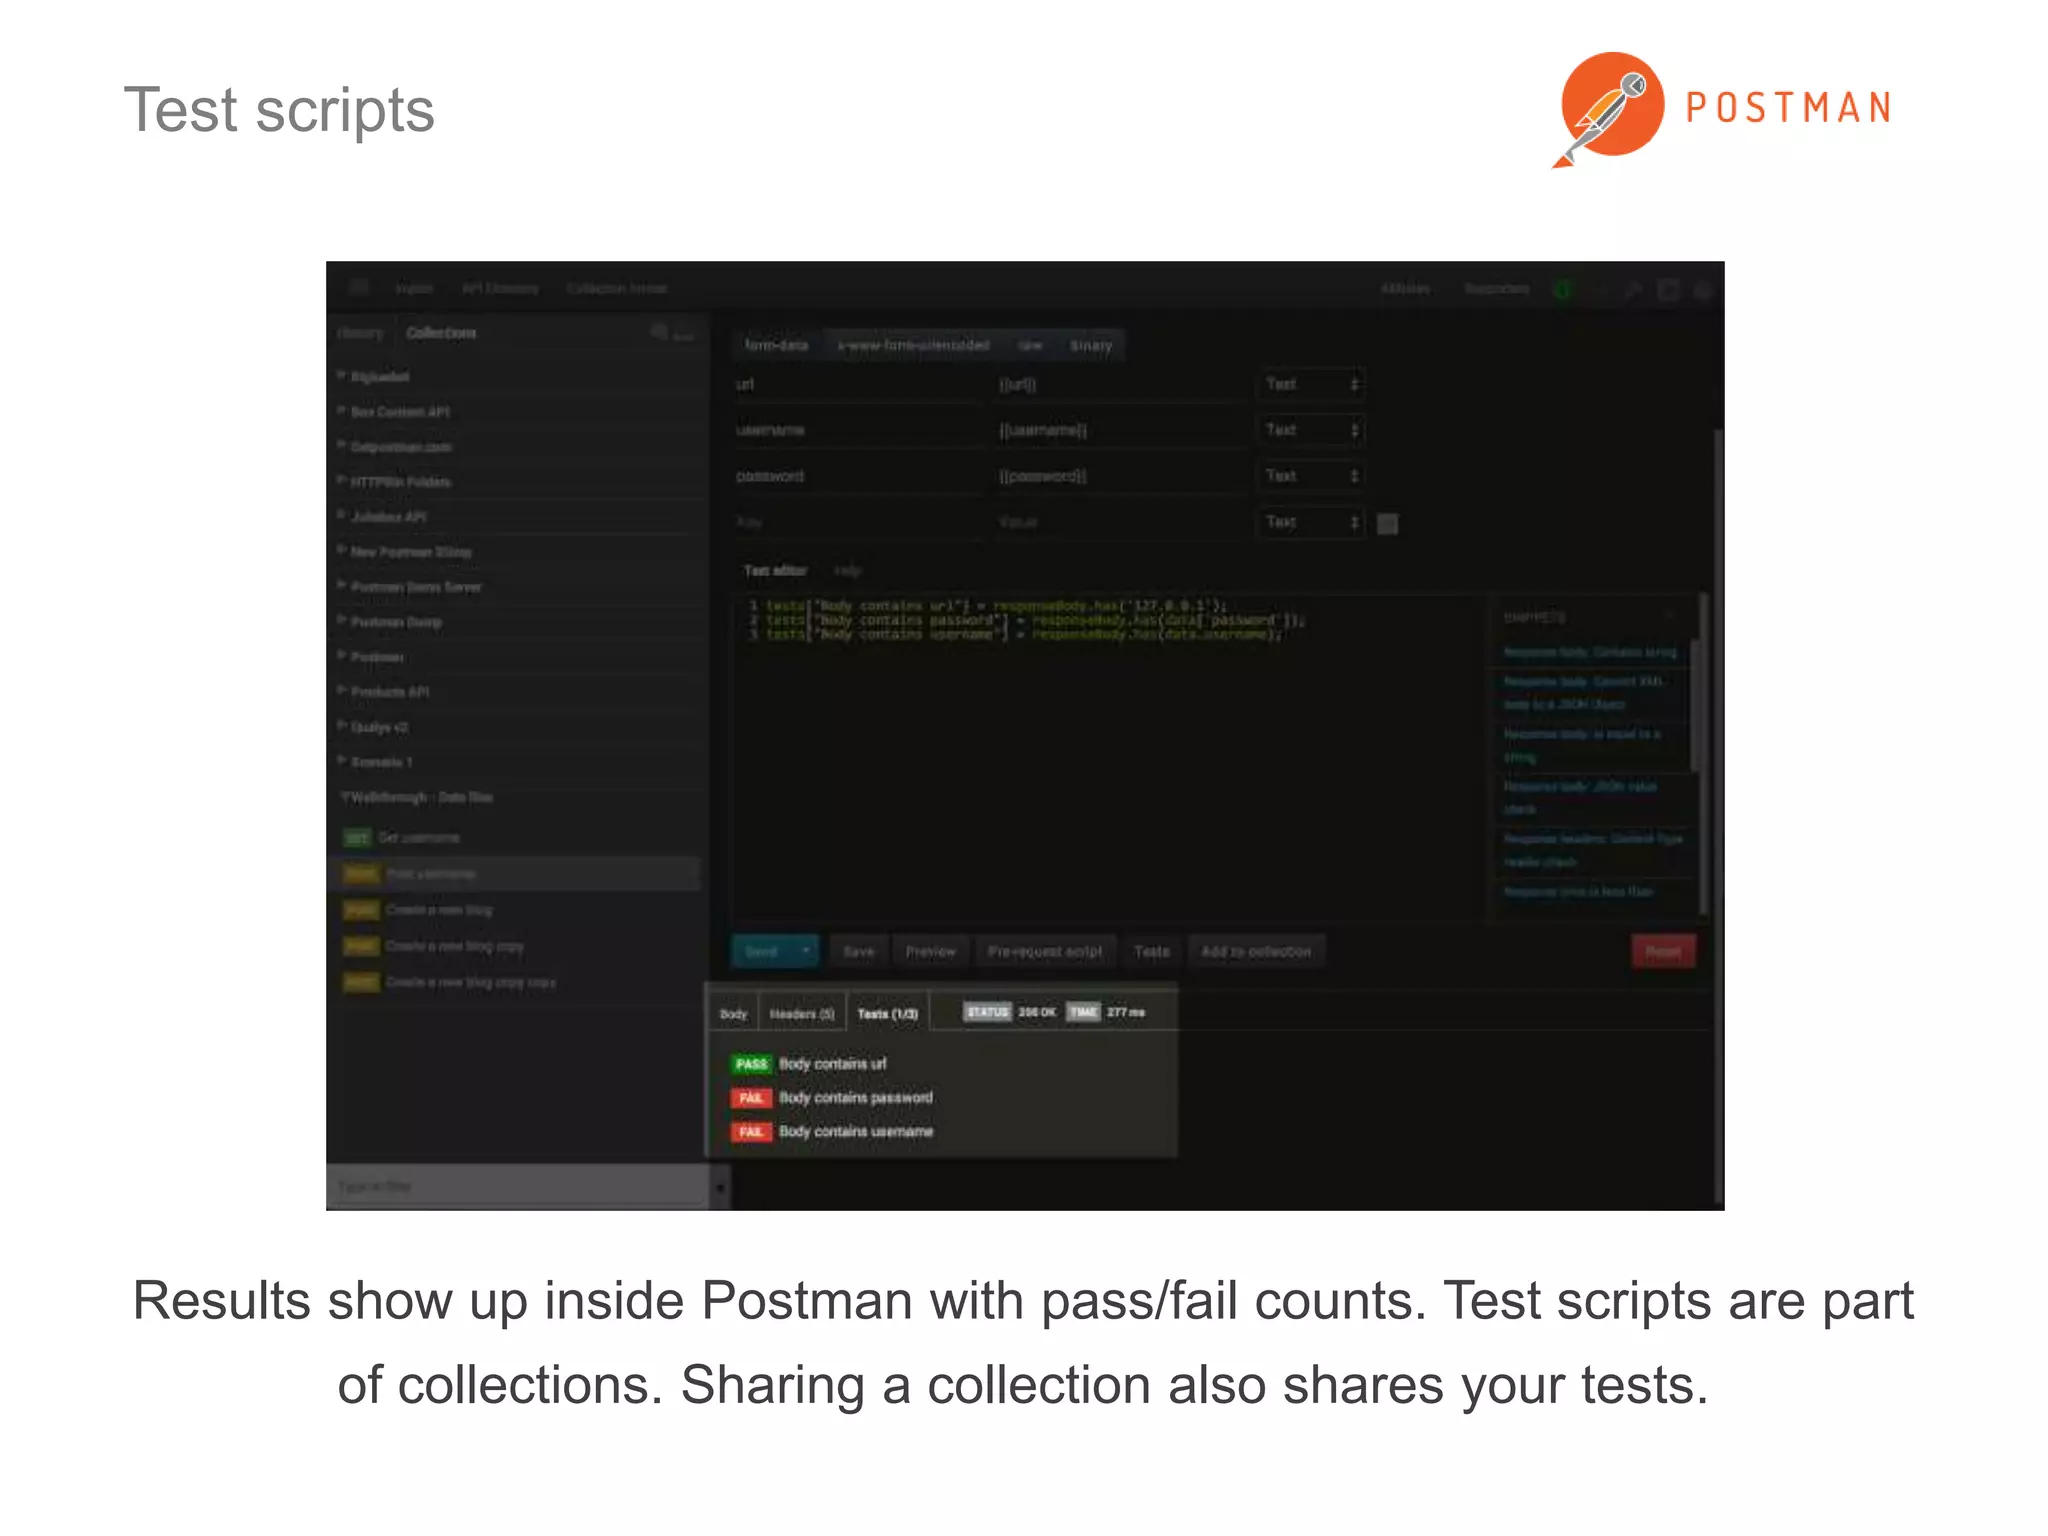Click the square window icon in header
The image size is (2048, 1536).
click(x=1668, y=290)
